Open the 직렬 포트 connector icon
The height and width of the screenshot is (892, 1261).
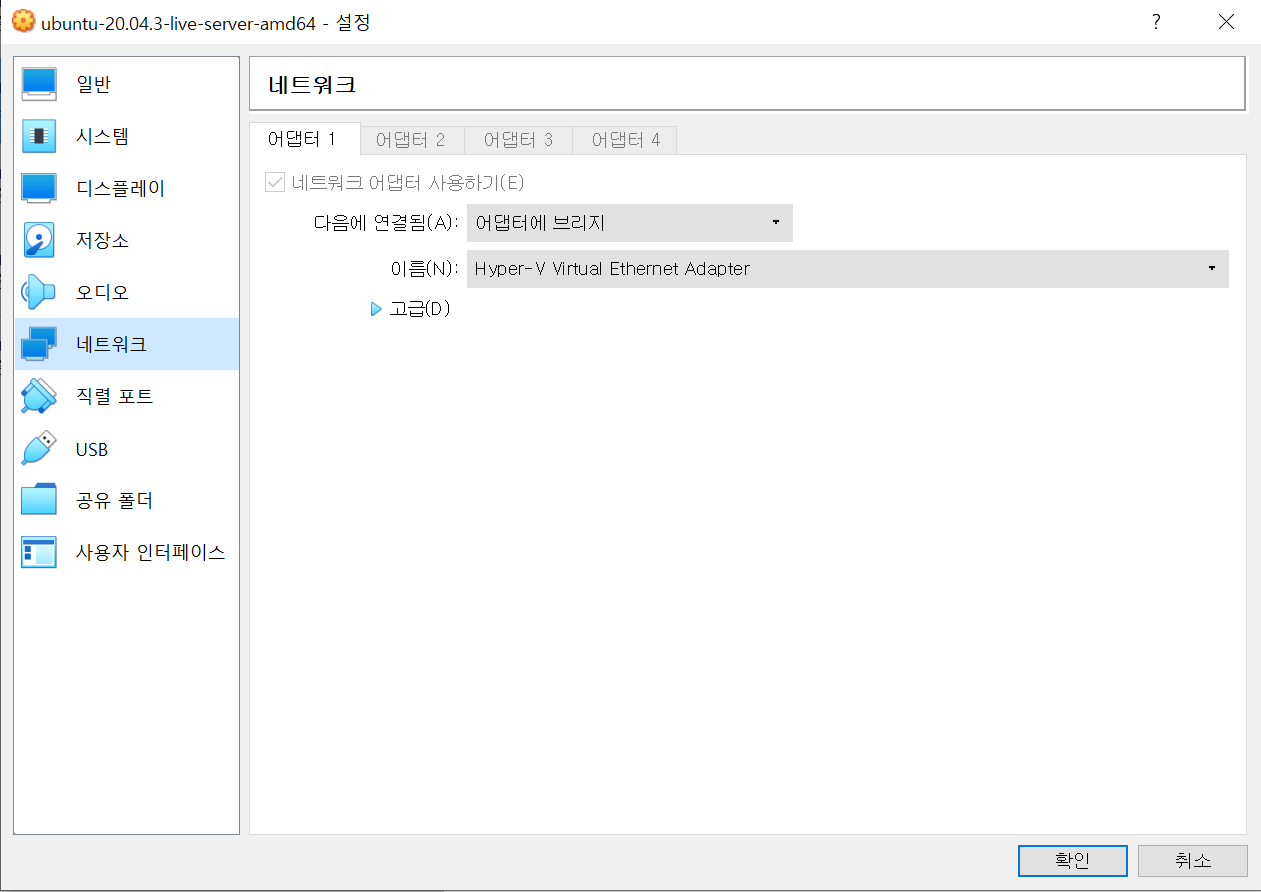[x=39, y=396]
